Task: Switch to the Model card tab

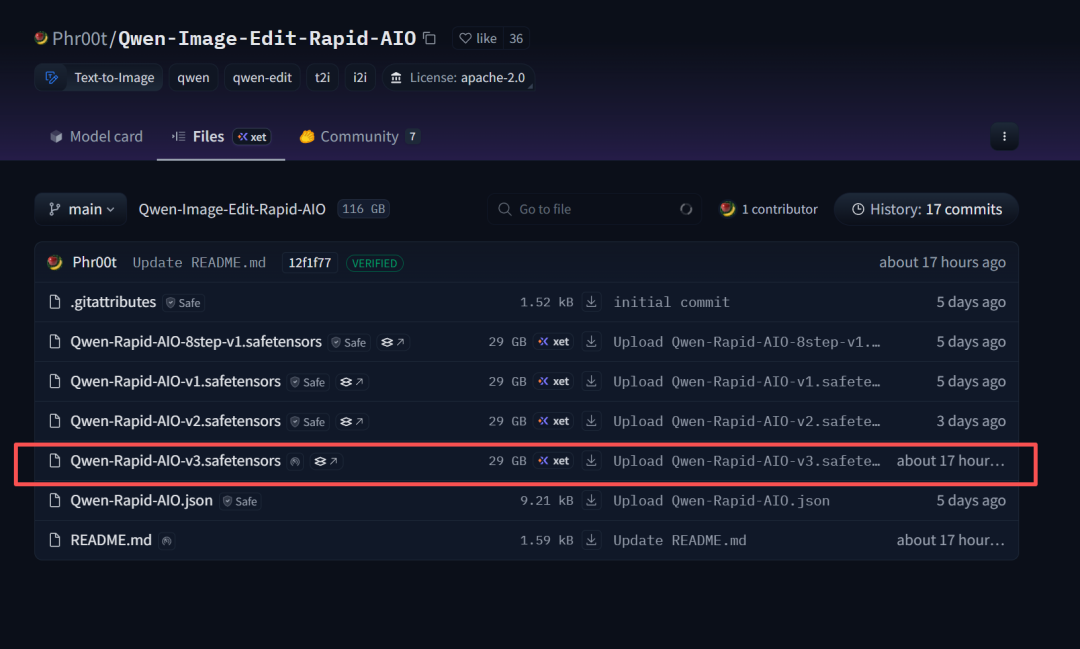Action: tap(97, 137)
